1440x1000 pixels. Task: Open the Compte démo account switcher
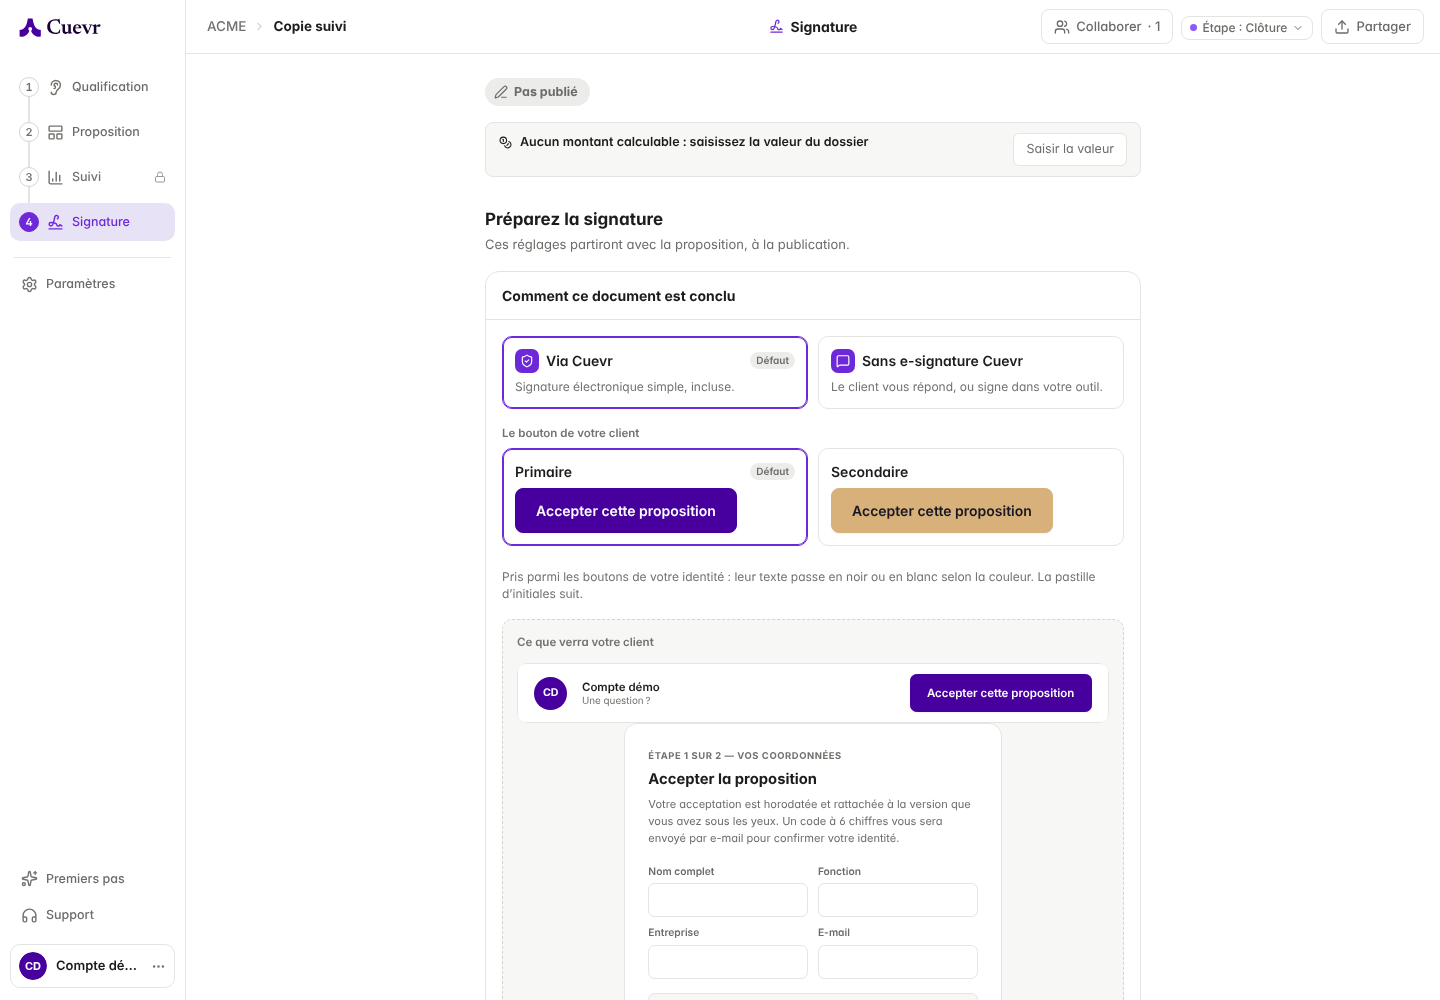click(x=92, y=966)
